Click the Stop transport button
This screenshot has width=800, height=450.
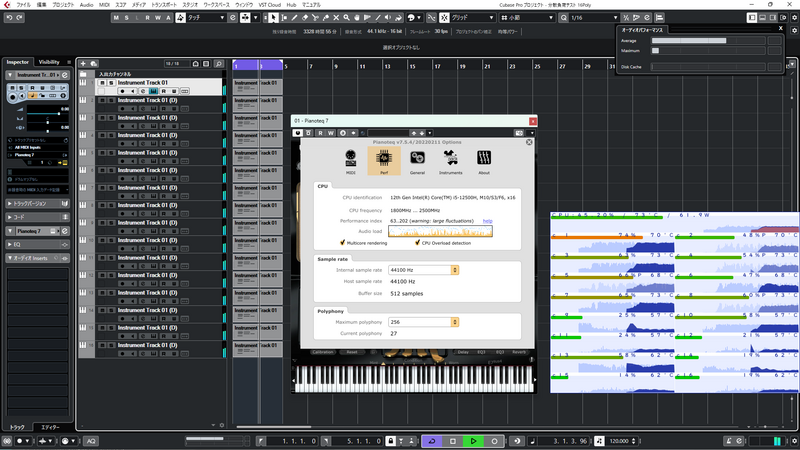click(x=453, y=441)
